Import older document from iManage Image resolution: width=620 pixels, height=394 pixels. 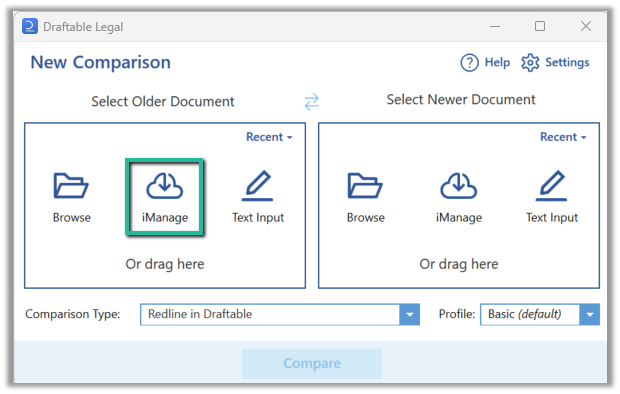[164, 197]
